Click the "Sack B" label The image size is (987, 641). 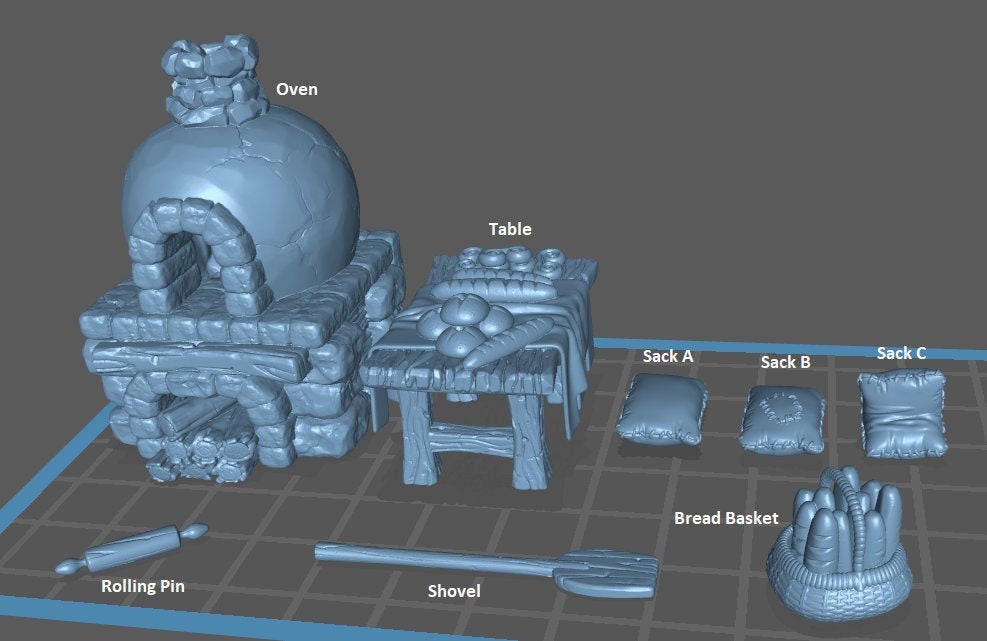pos(785,362)
